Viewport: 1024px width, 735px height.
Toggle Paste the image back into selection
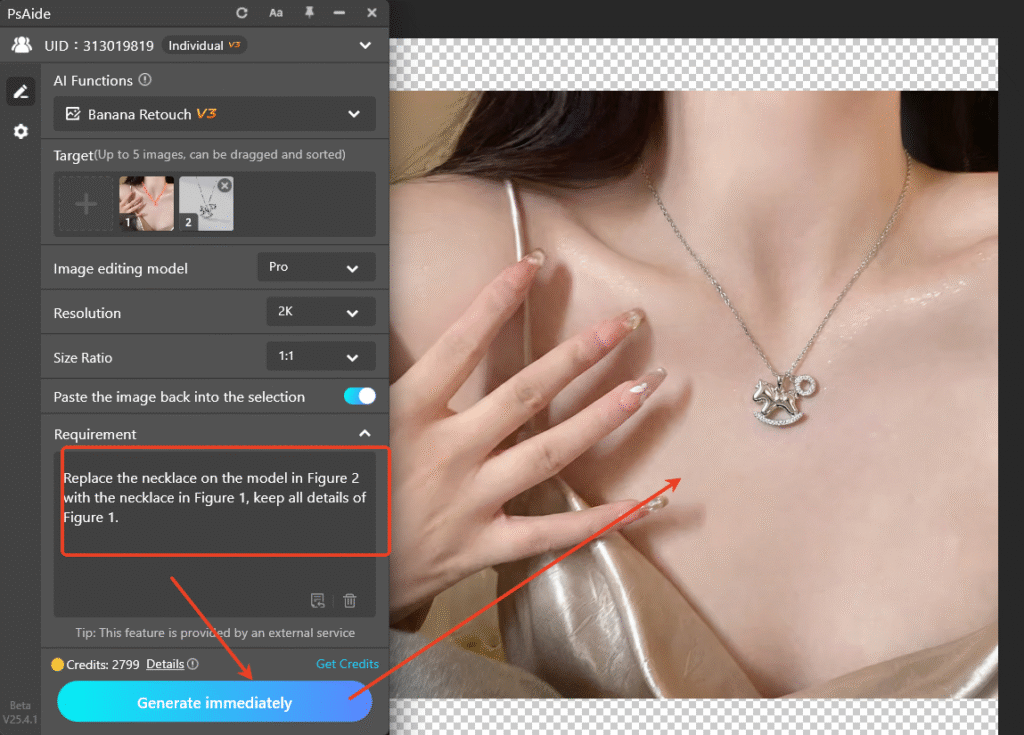pos(359,396)
